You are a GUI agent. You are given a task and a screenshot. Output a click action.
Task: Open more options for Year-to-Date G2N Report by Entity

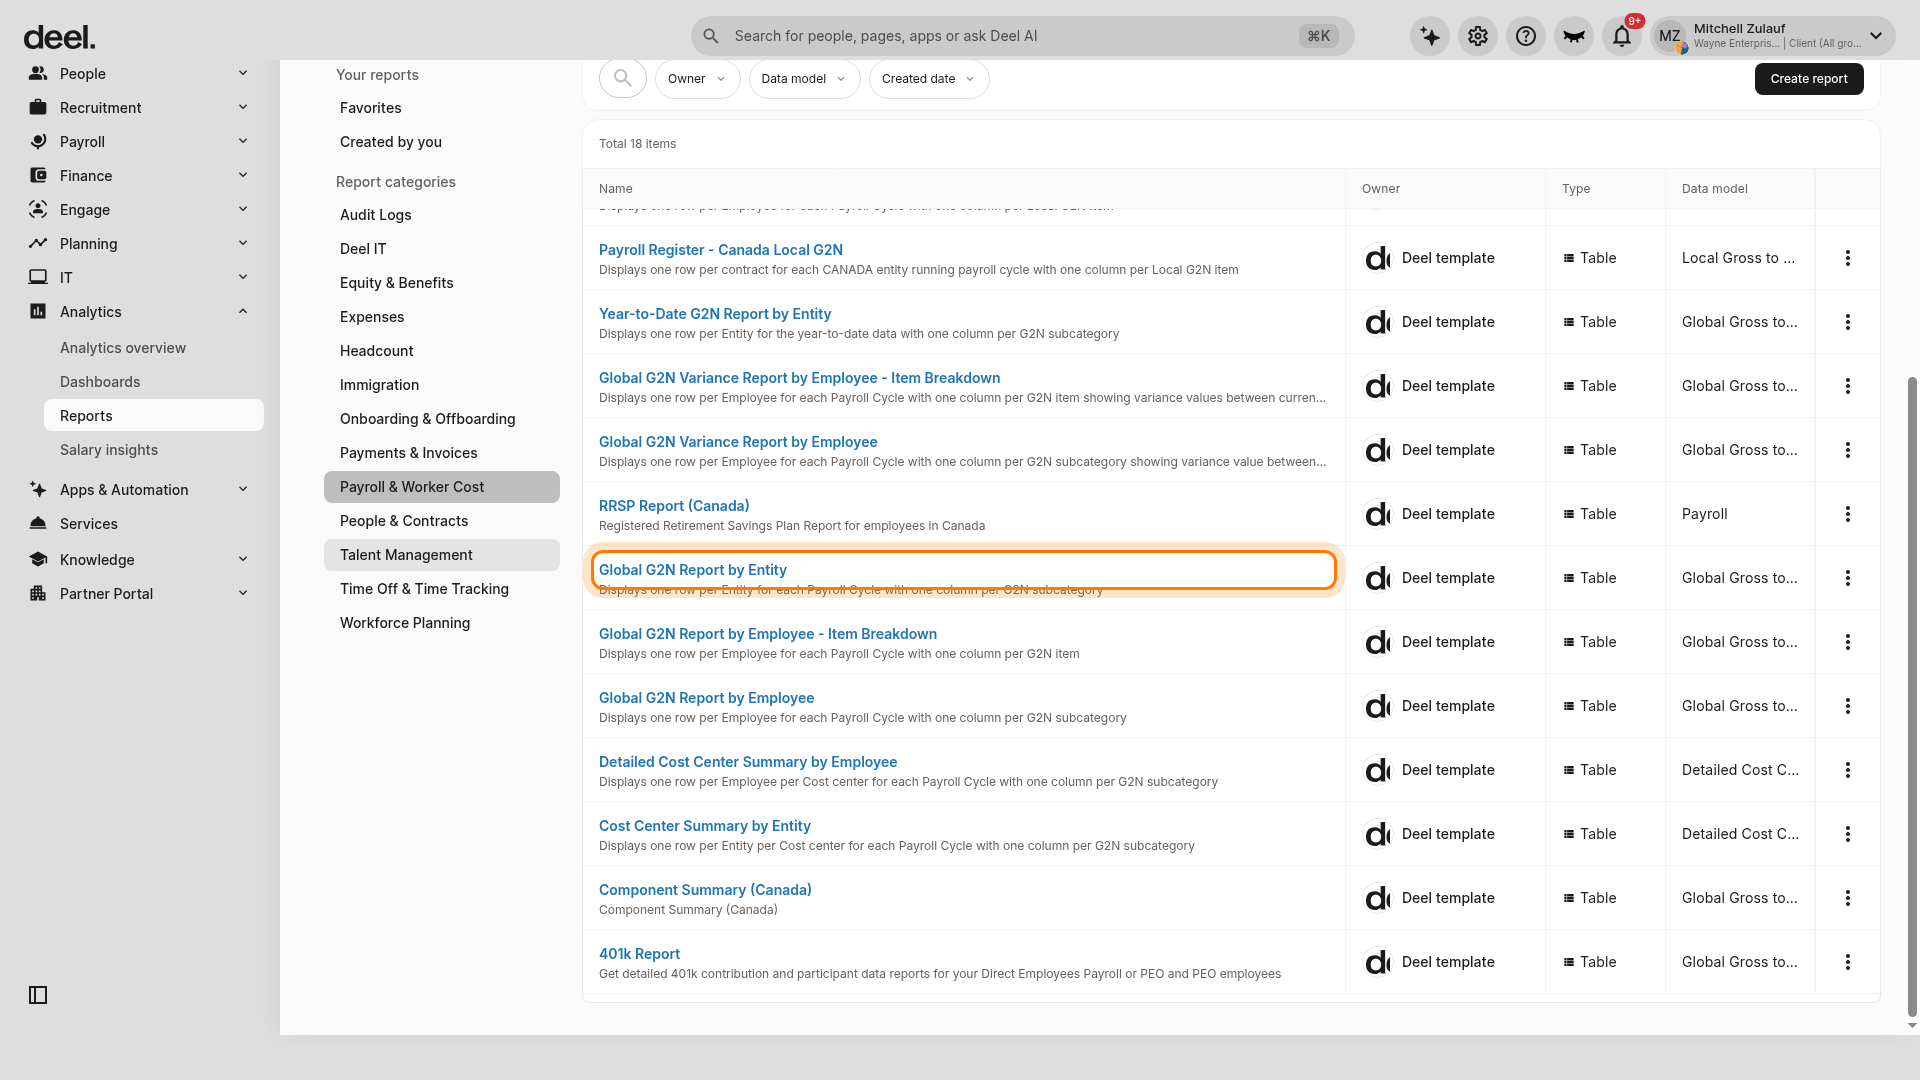click(1848, 322)
